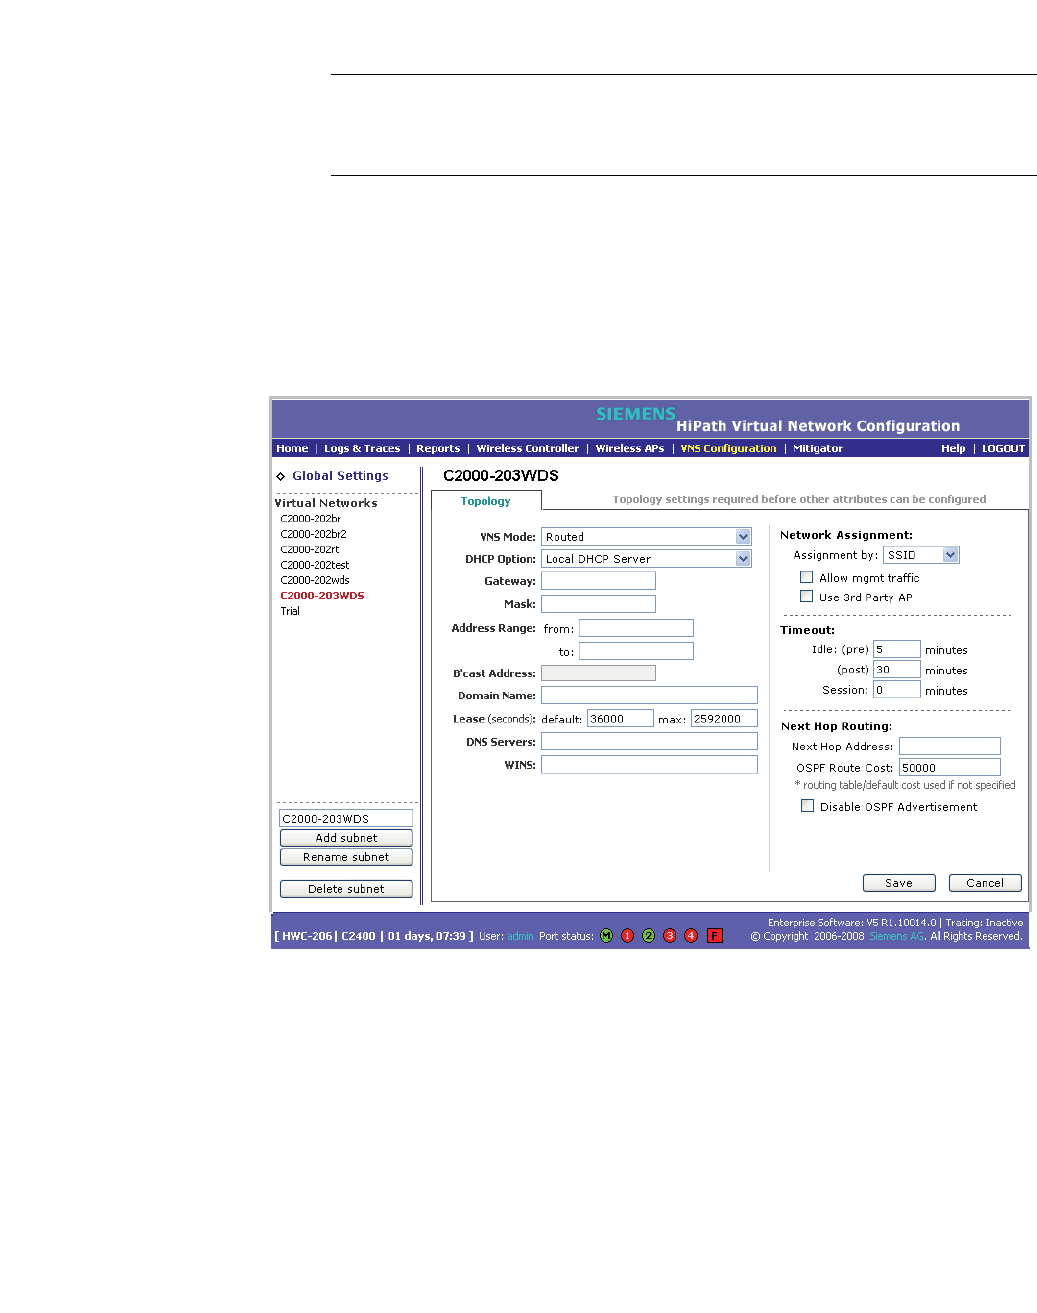Click the B'cast Address field
1037x1313 pixels.
598,673
